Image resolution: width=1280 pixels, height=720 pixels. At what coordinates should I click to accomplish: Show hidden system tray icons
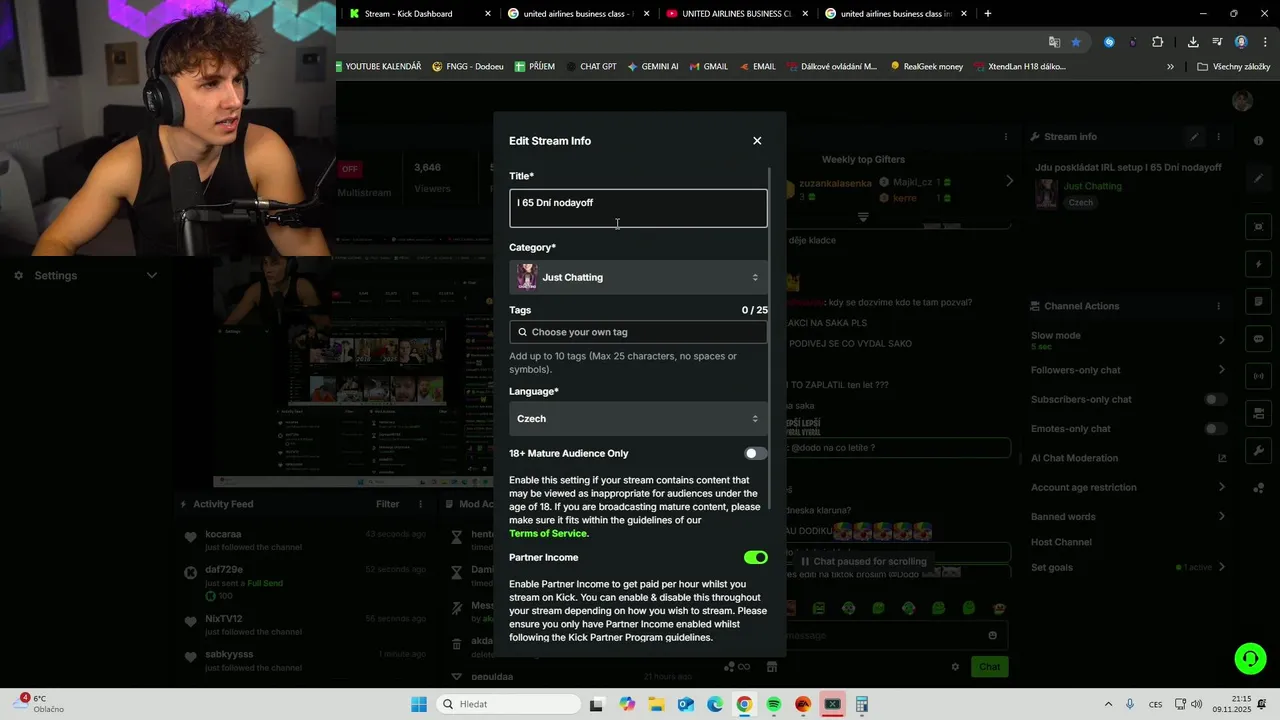click(1108, 704)
